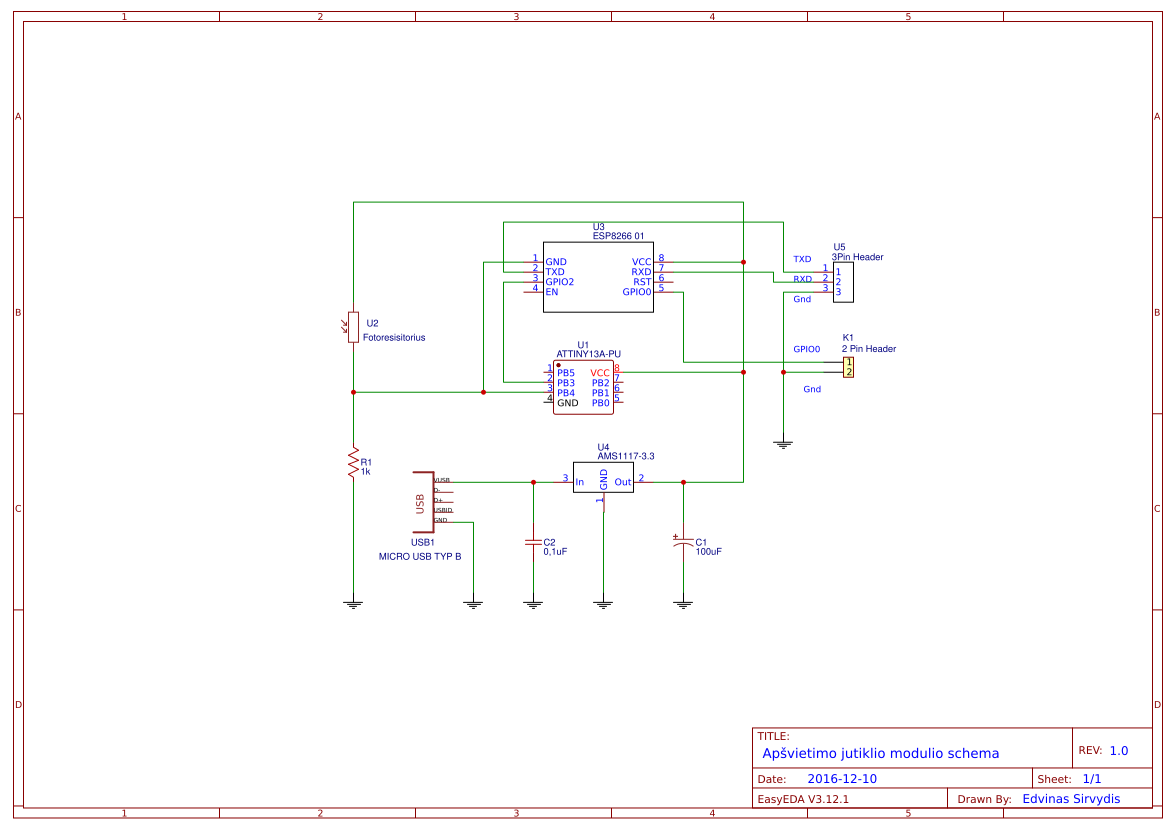
Task: Click the 3Pin Header U5 symbol
Action: [x=842, y=282]
